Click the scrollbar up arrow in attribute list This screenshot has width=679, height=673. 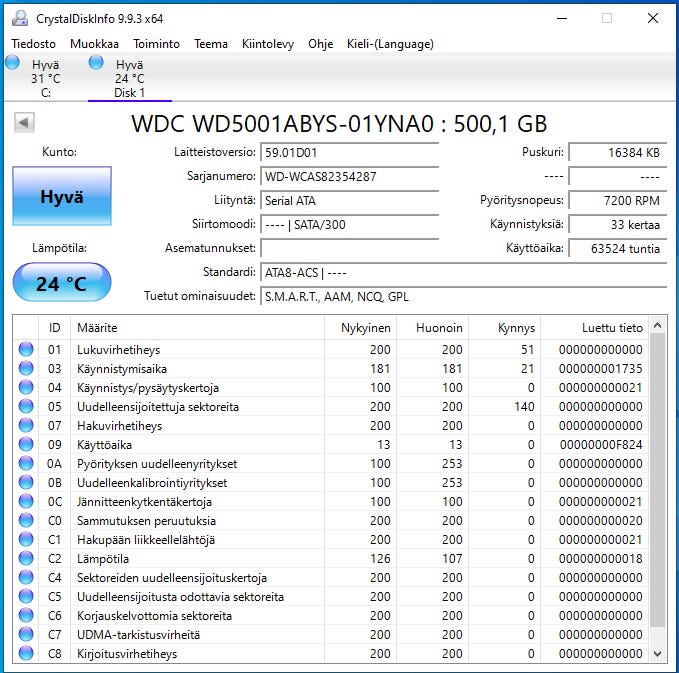coord(657,325)
